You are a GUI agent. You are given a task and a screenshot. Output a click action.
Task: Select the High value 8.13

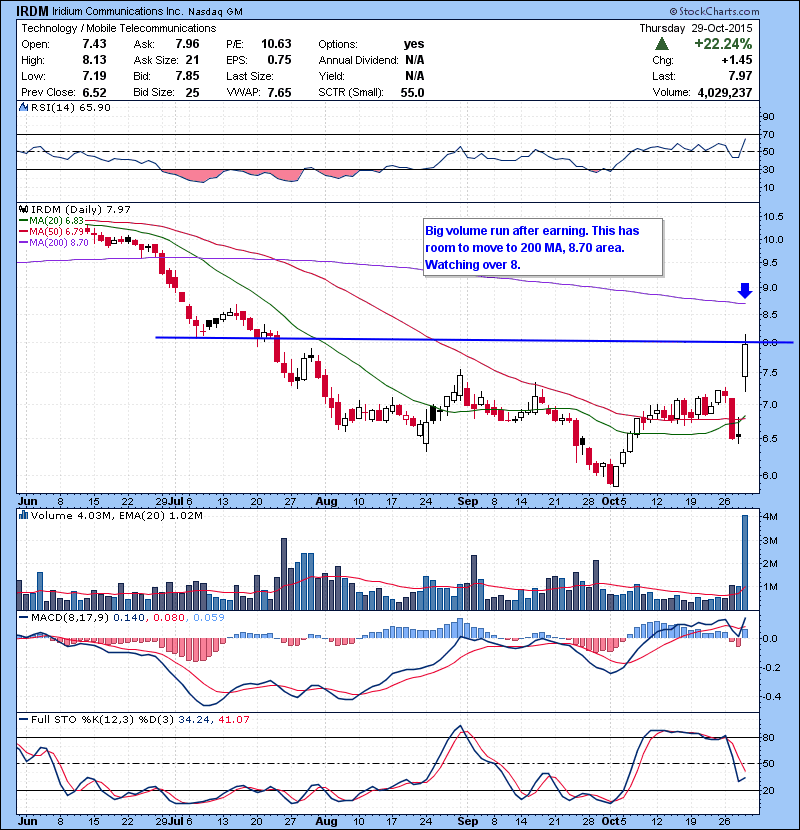pos(94,60)
